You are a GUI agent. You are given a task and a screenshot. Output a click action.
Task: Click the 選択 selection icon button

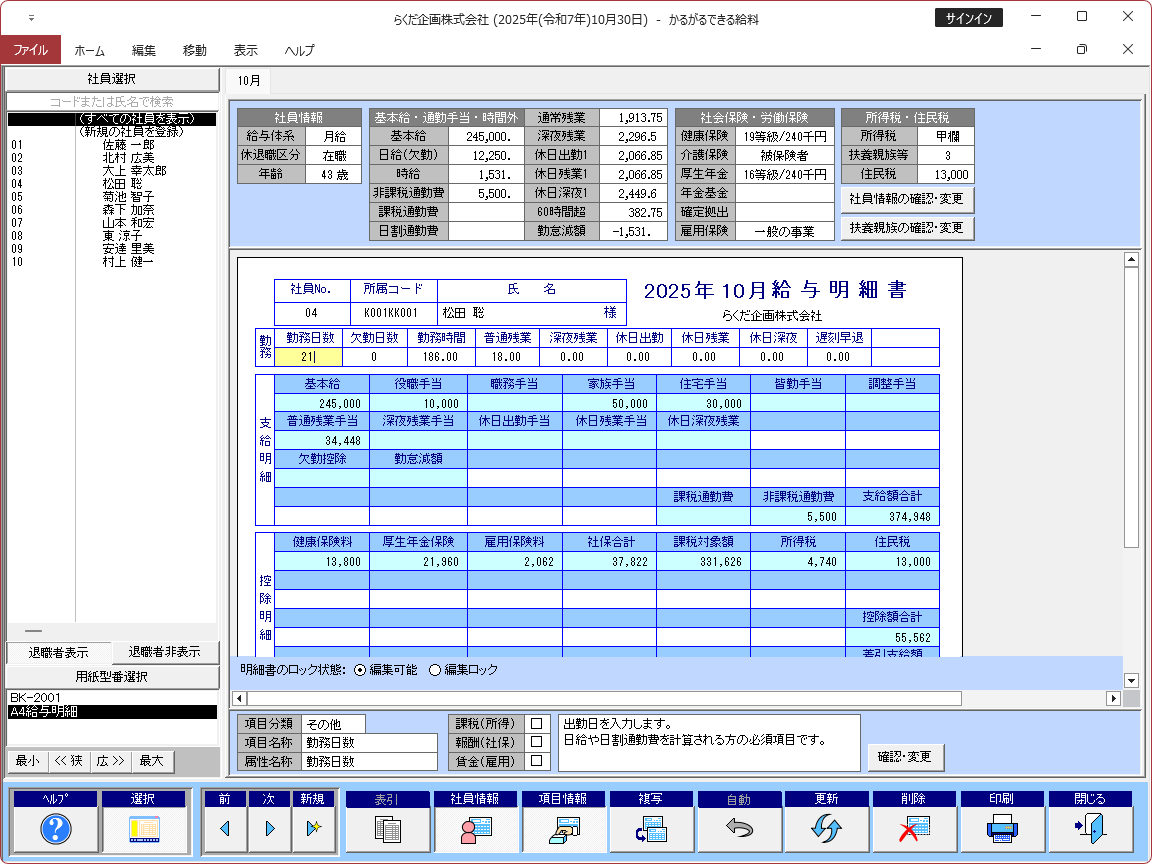[143, 829]
